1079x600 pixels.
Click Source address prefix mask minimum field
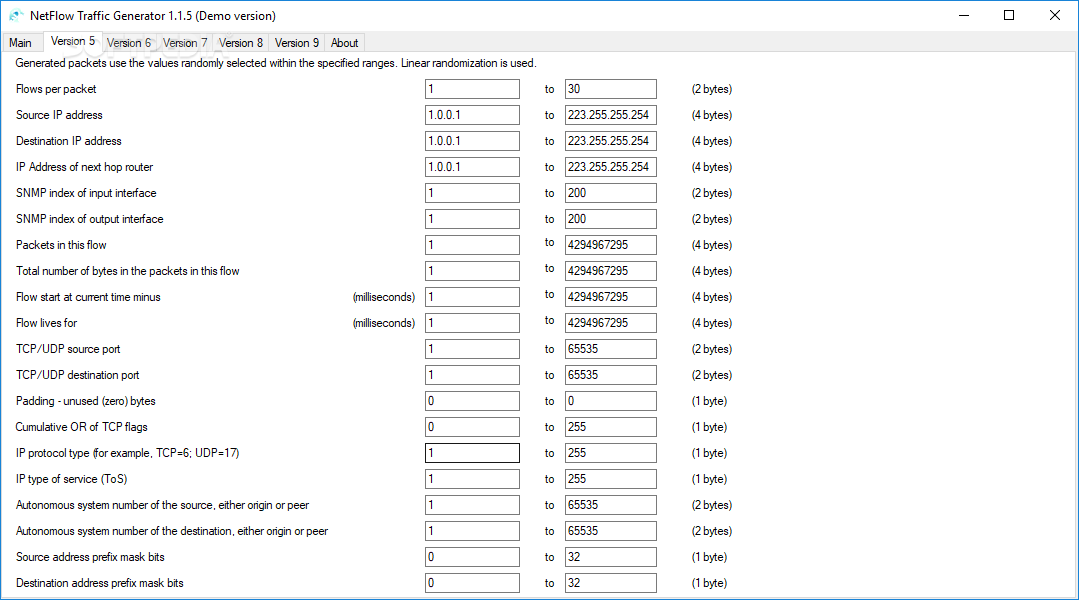472,557
